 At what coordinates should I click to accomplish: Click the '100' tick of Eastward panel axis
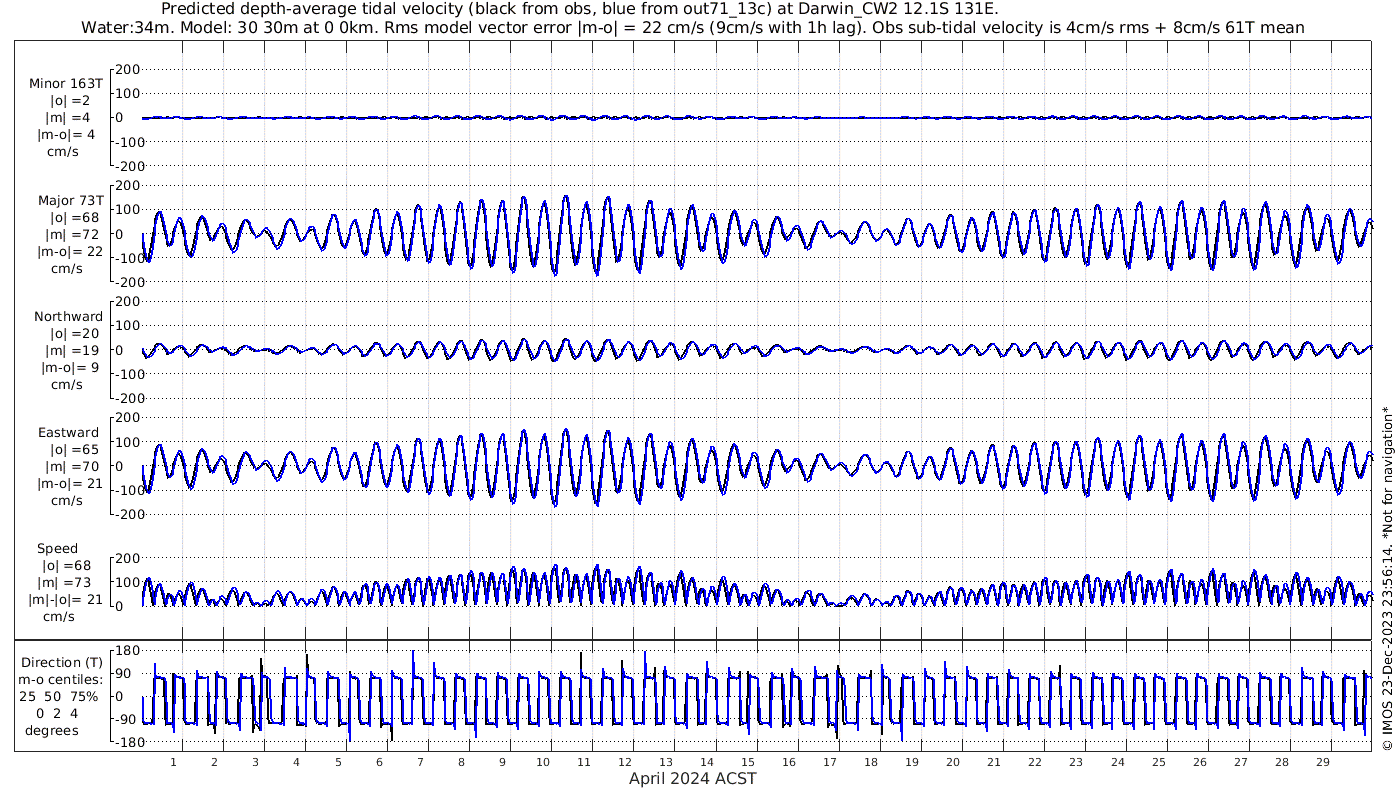pos(128,442)
